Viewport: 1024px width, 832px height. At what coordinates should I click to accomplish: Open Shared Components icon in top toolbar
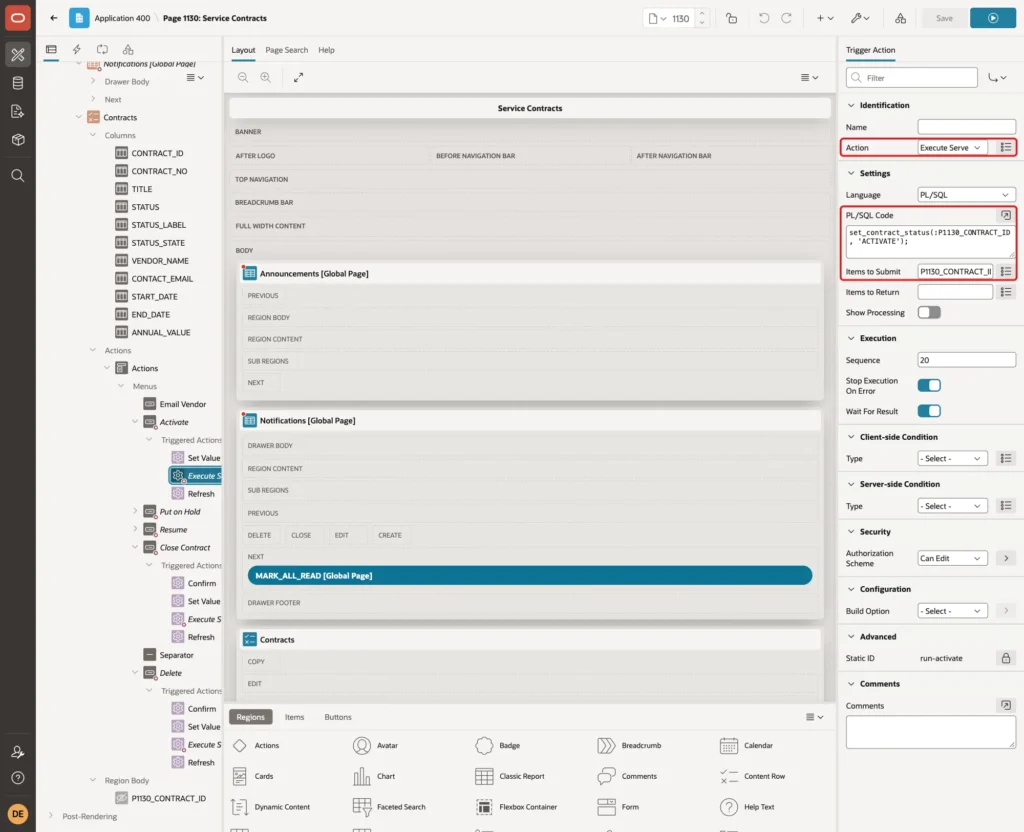coord(900,18)
